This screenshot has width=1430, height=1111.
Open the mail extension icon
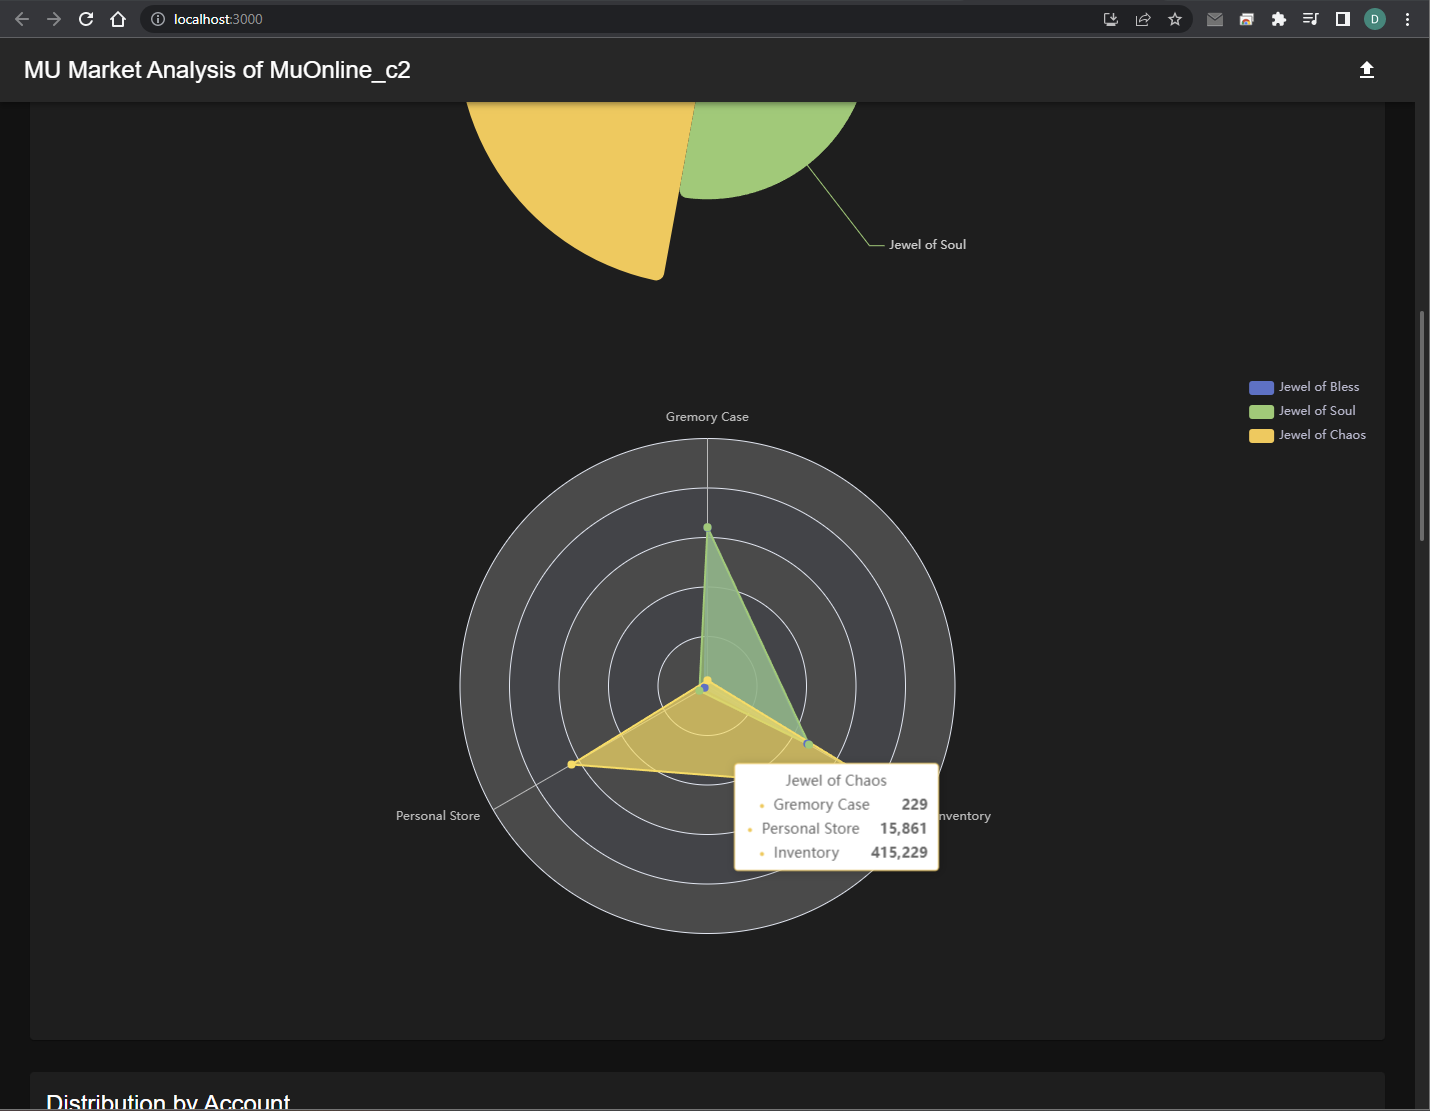click(x=1215, y=19)
